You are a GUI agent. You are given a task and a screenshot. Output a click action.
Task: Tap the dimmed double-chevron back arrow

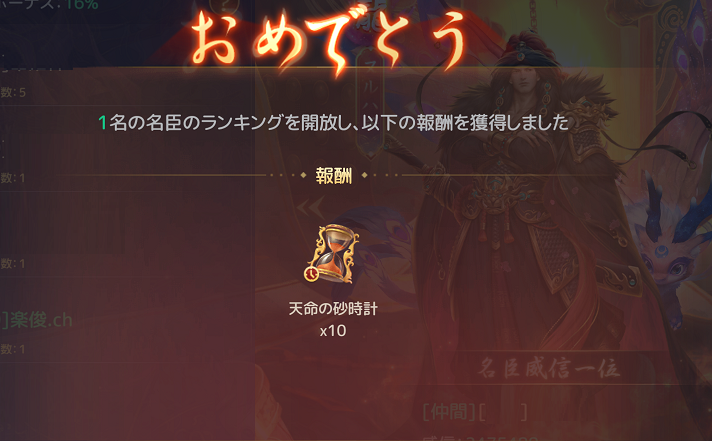click(311, 208)
